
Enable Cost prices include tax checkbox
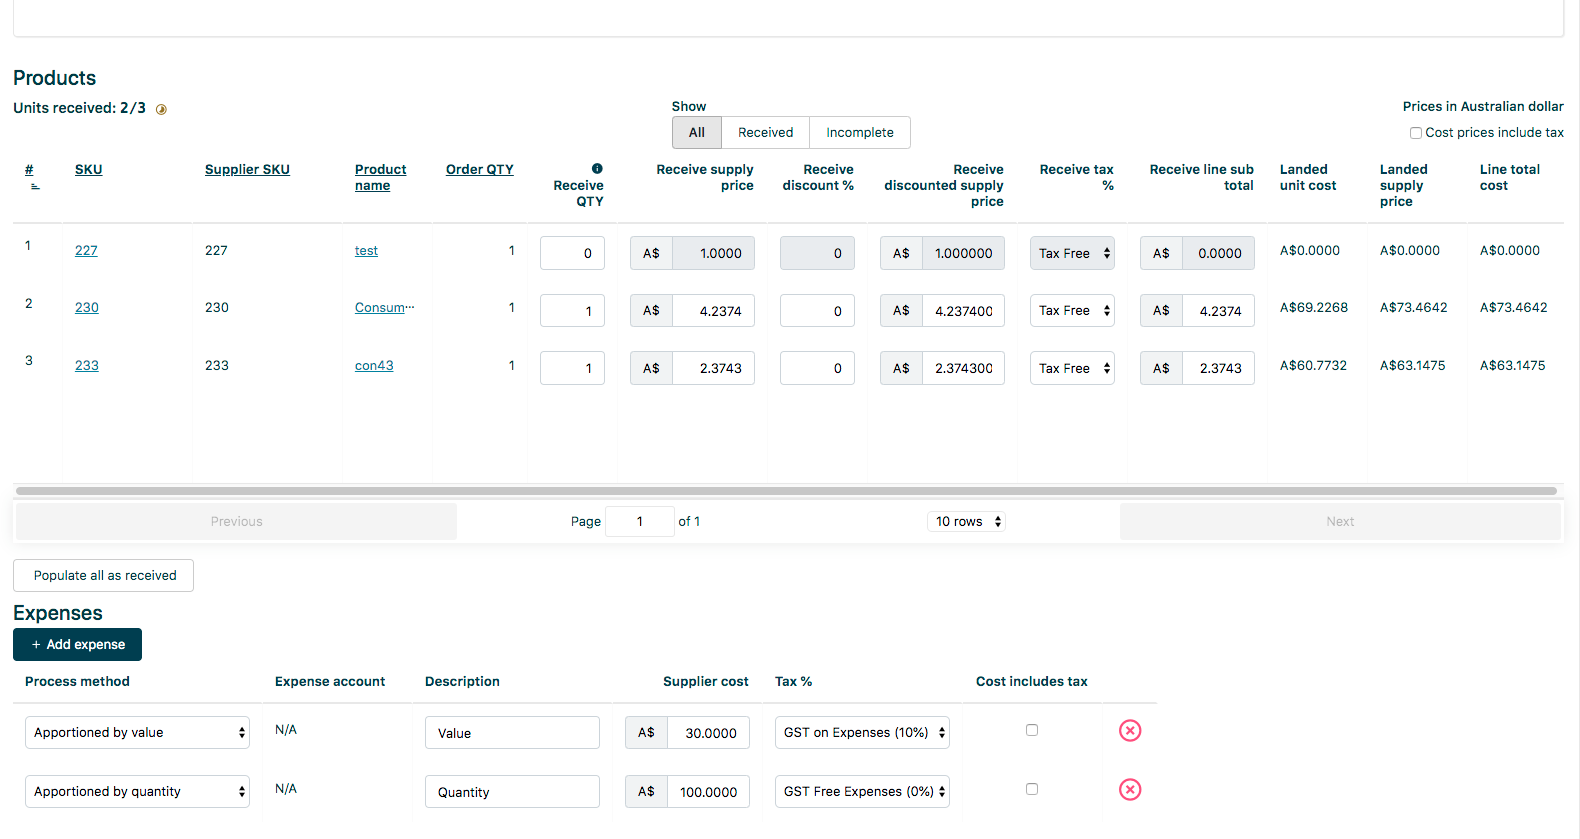point(1416,133)
